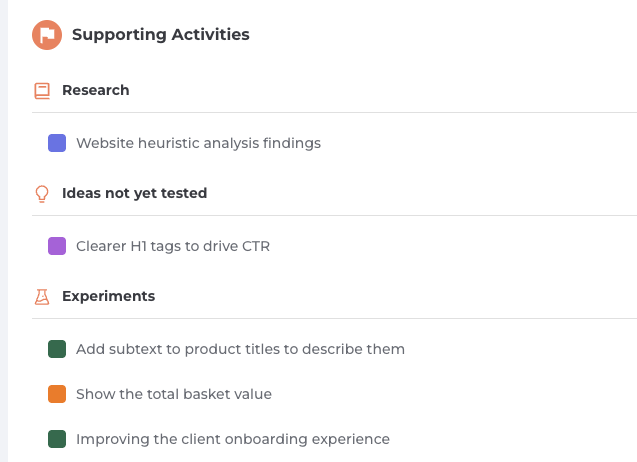
Task: Click the orange square beside total basket value
Action: pos(57,394)
